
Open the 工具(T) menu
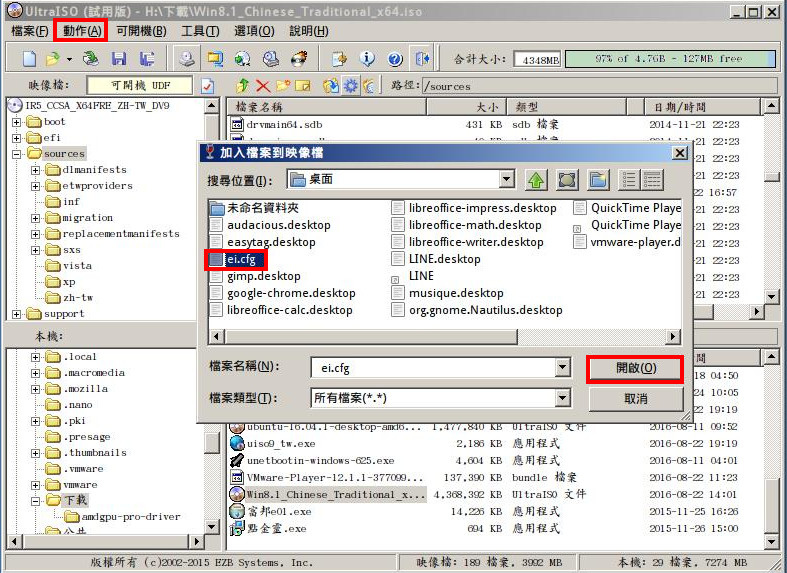tap(200, 31)
